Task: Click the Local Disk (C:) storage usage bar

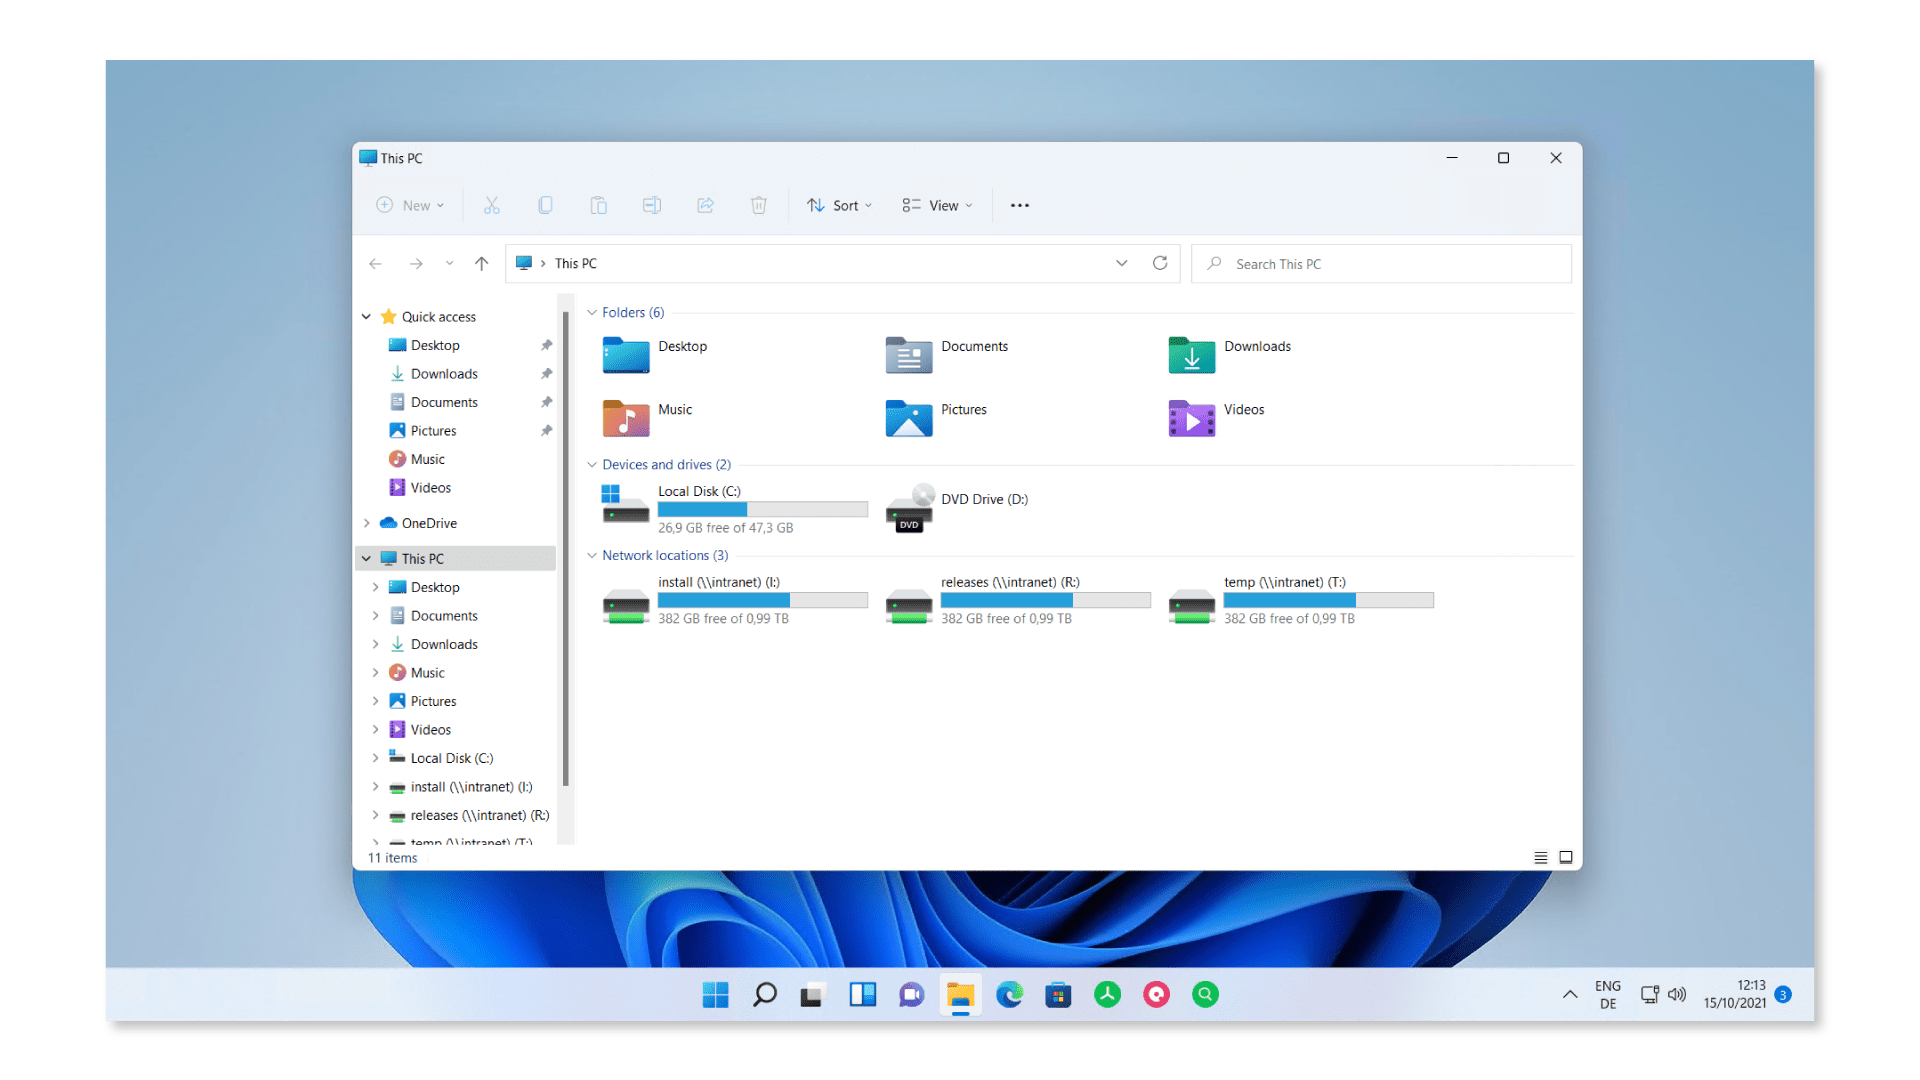Action: (x=762, y=509)
